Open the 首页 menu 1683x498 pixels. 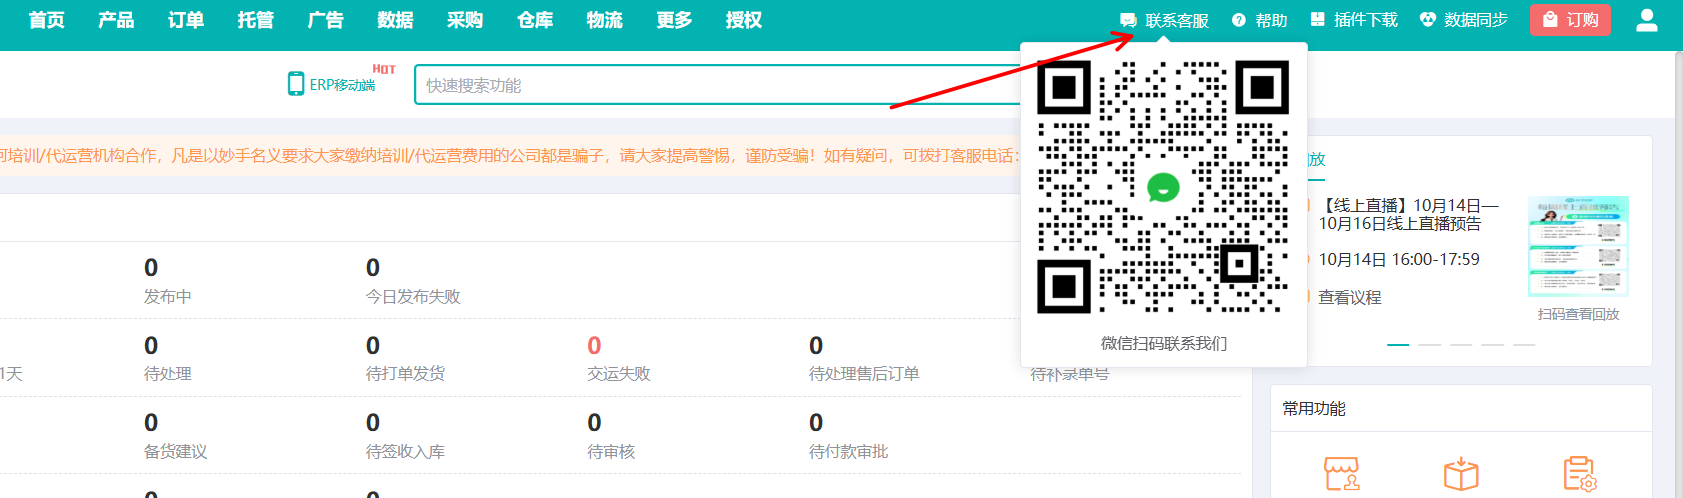[46, 20]
